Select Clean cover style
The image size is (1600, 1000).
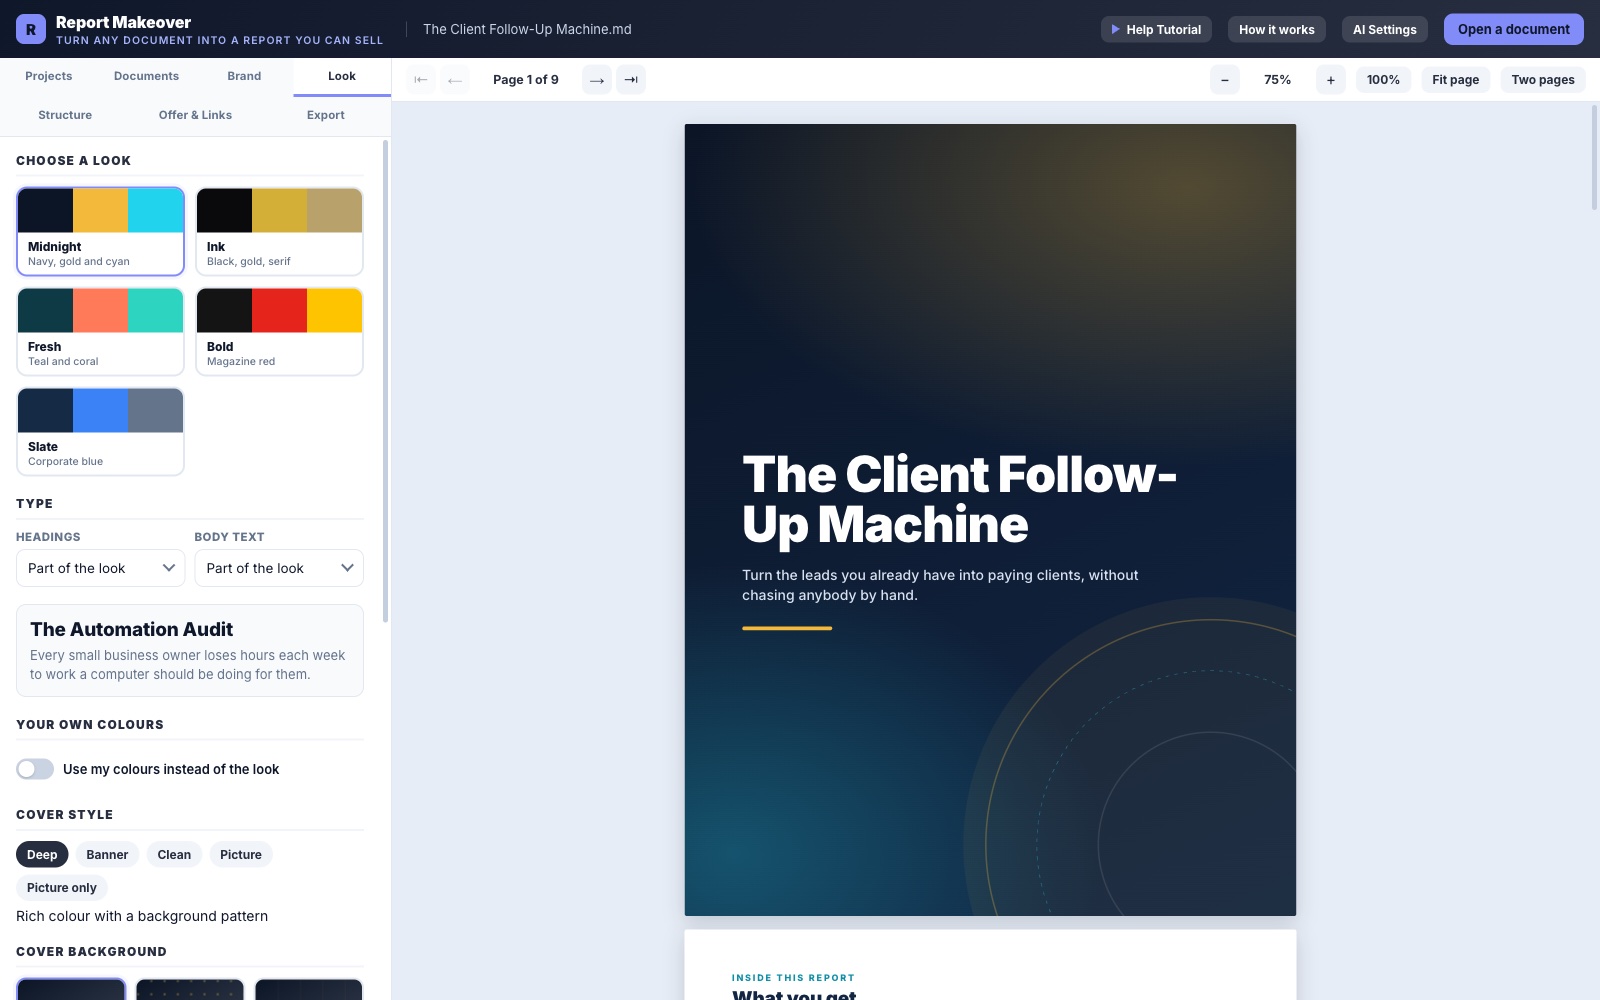coord(174,855)
